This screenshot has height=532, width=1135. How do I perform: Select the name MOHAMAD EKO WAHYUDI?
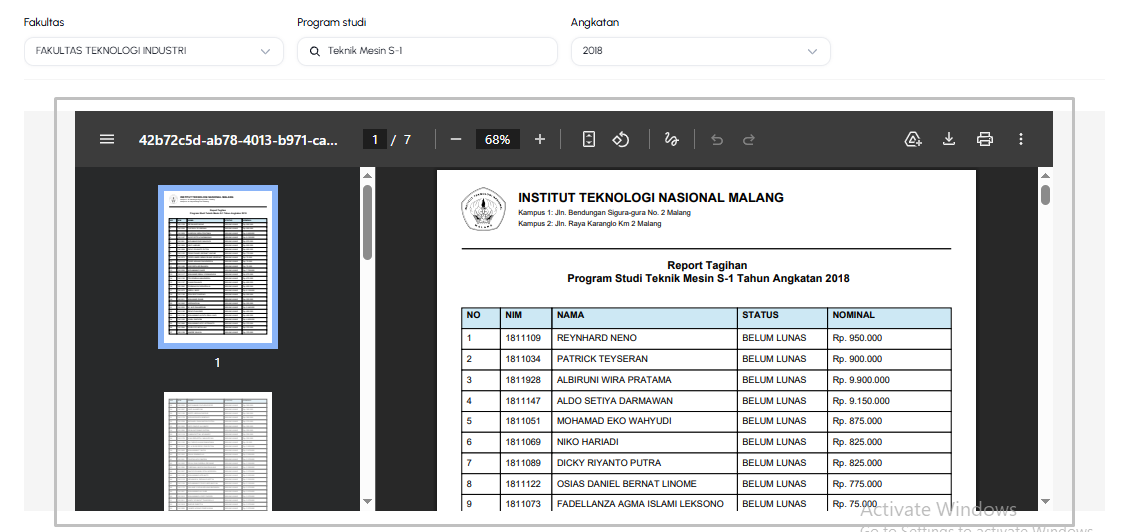pyautogui.click(x=614, y=421)
